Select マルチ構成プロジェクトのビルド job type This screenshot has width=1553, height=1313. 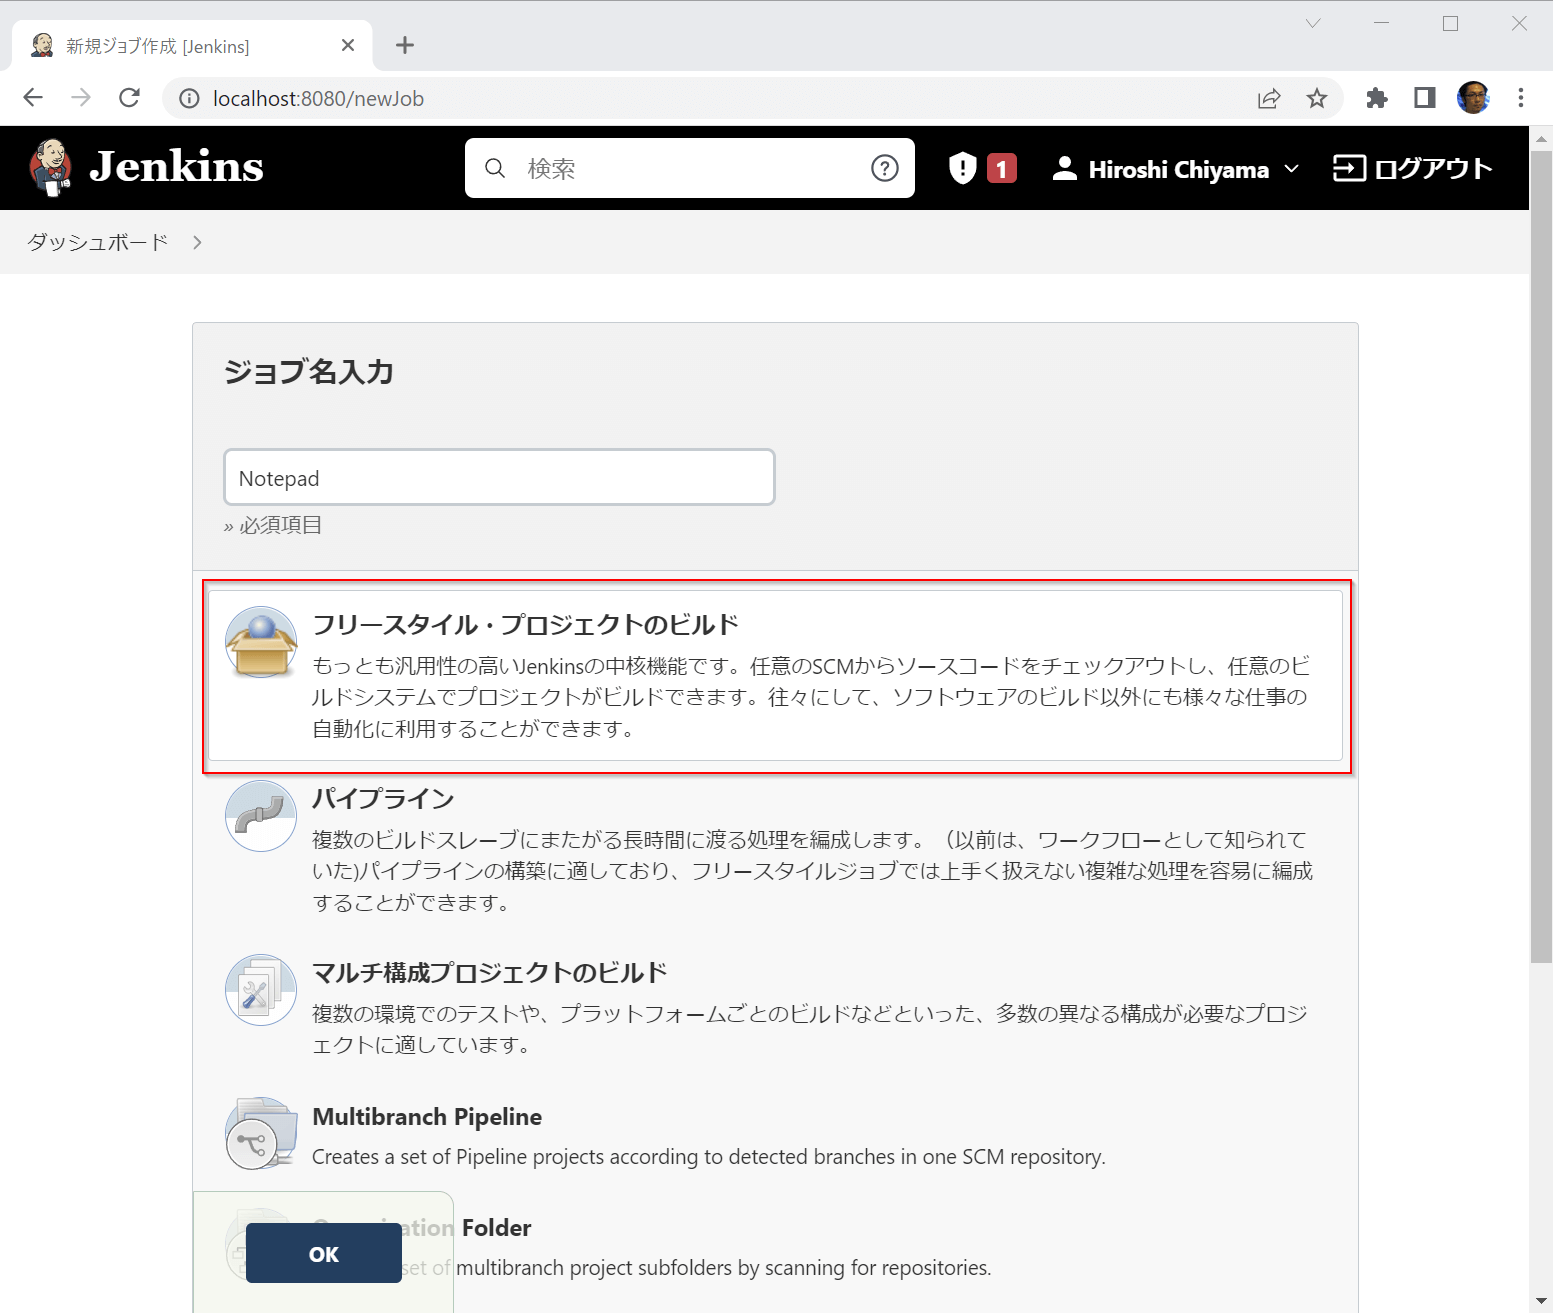click(x=775, y=1008)
